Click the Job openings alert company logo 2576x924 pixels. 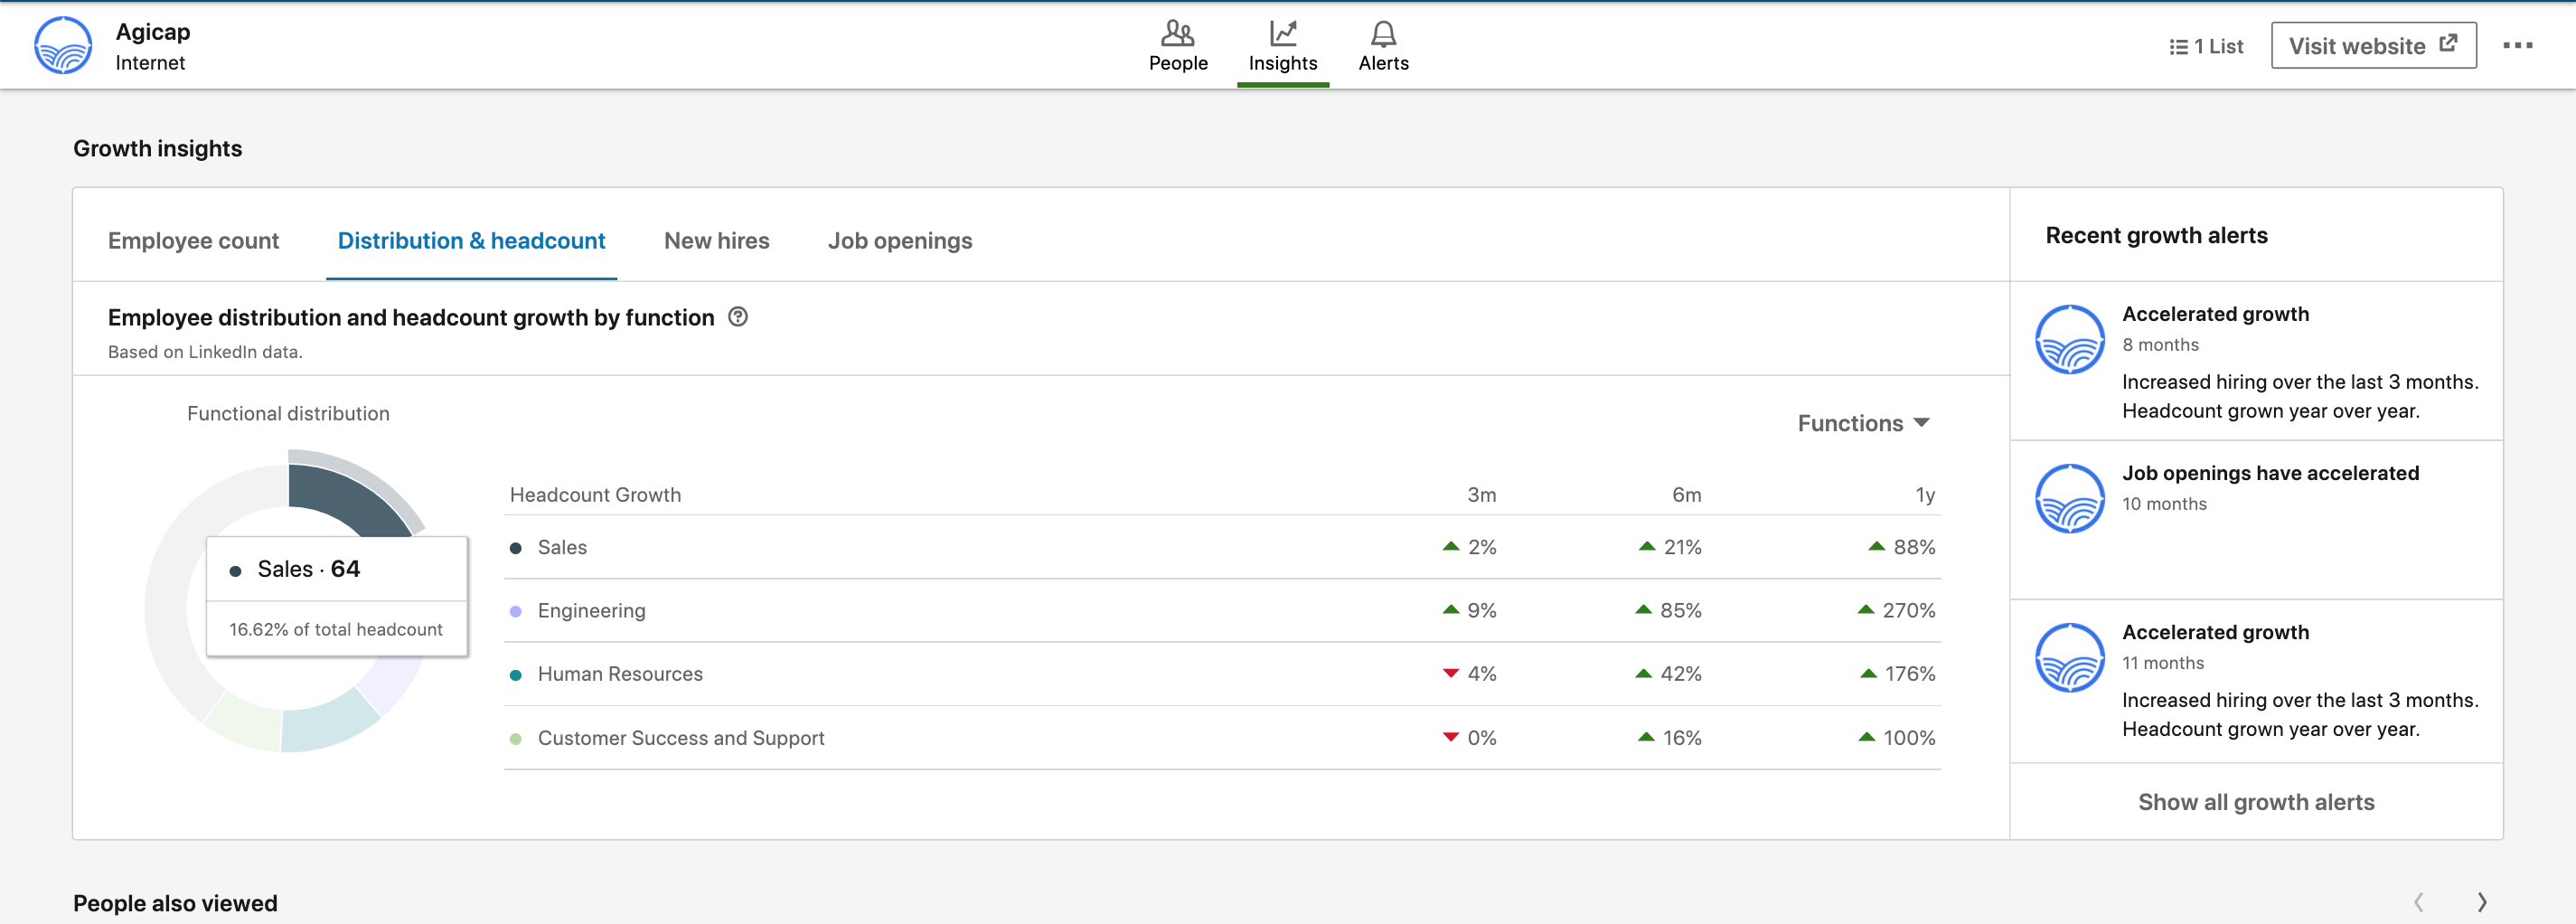click(2070, 499)
